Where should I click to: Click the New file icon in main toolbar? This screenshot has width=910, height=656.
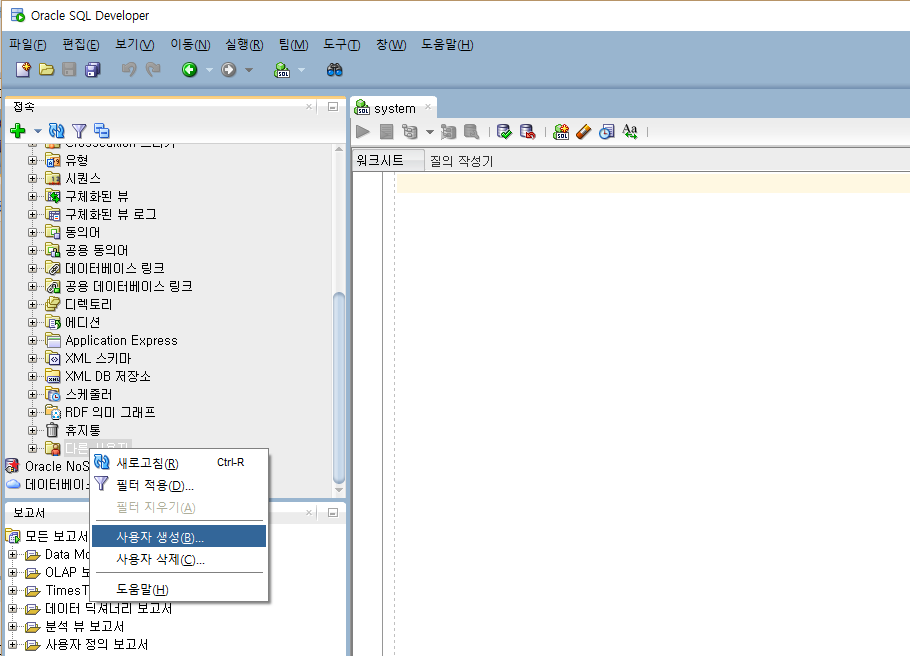click(x=23, y=70)
